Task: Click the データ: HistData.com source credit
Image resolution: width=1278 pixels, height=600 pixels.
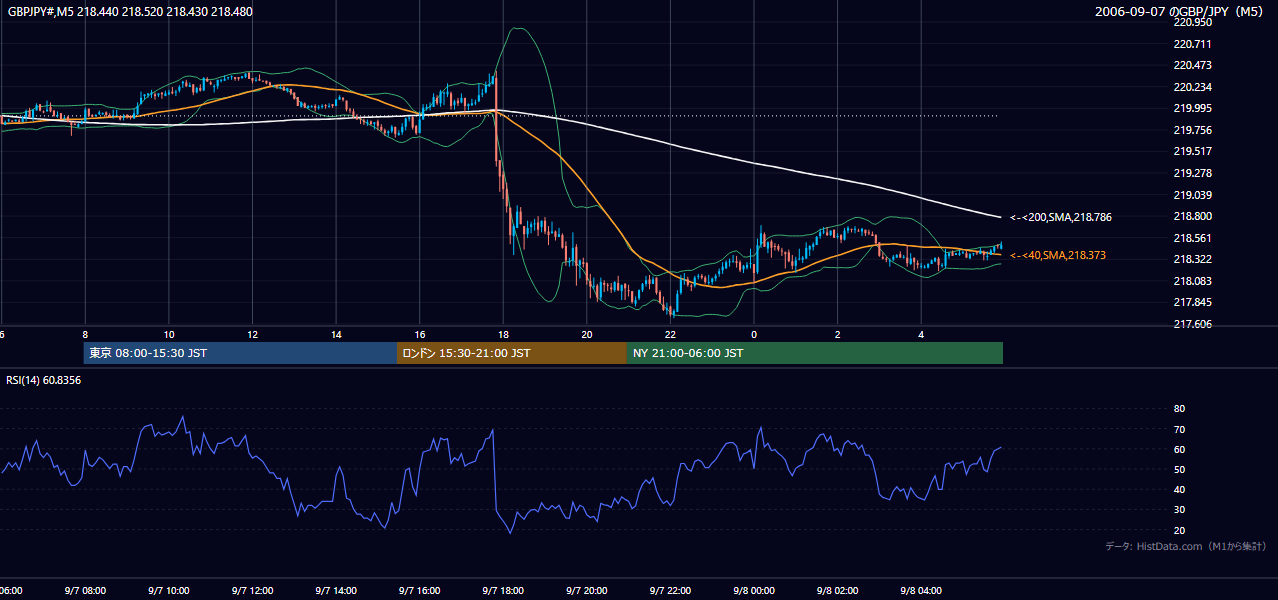Action: pyautogui.click(x=1186, y=547)
